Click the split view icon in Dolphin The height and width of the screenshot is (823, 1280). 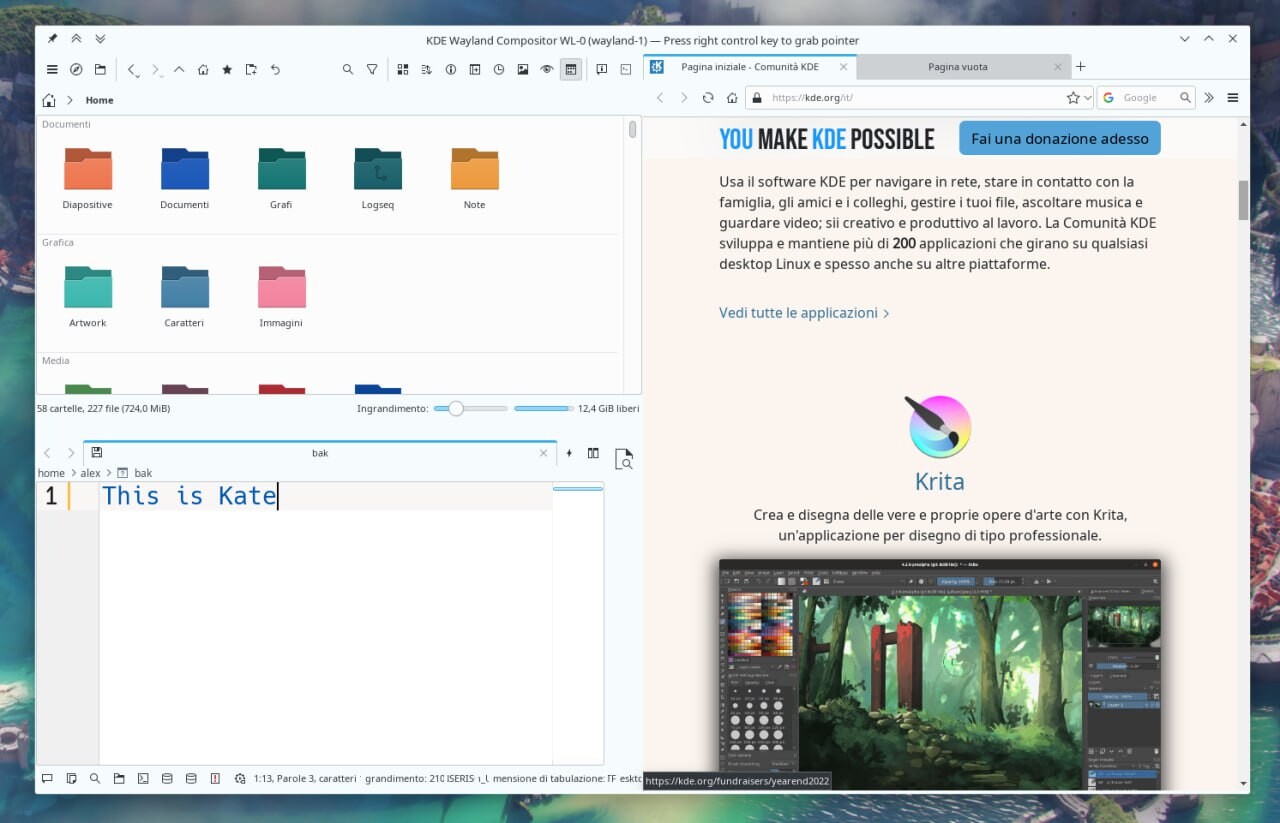pos(475,70)
